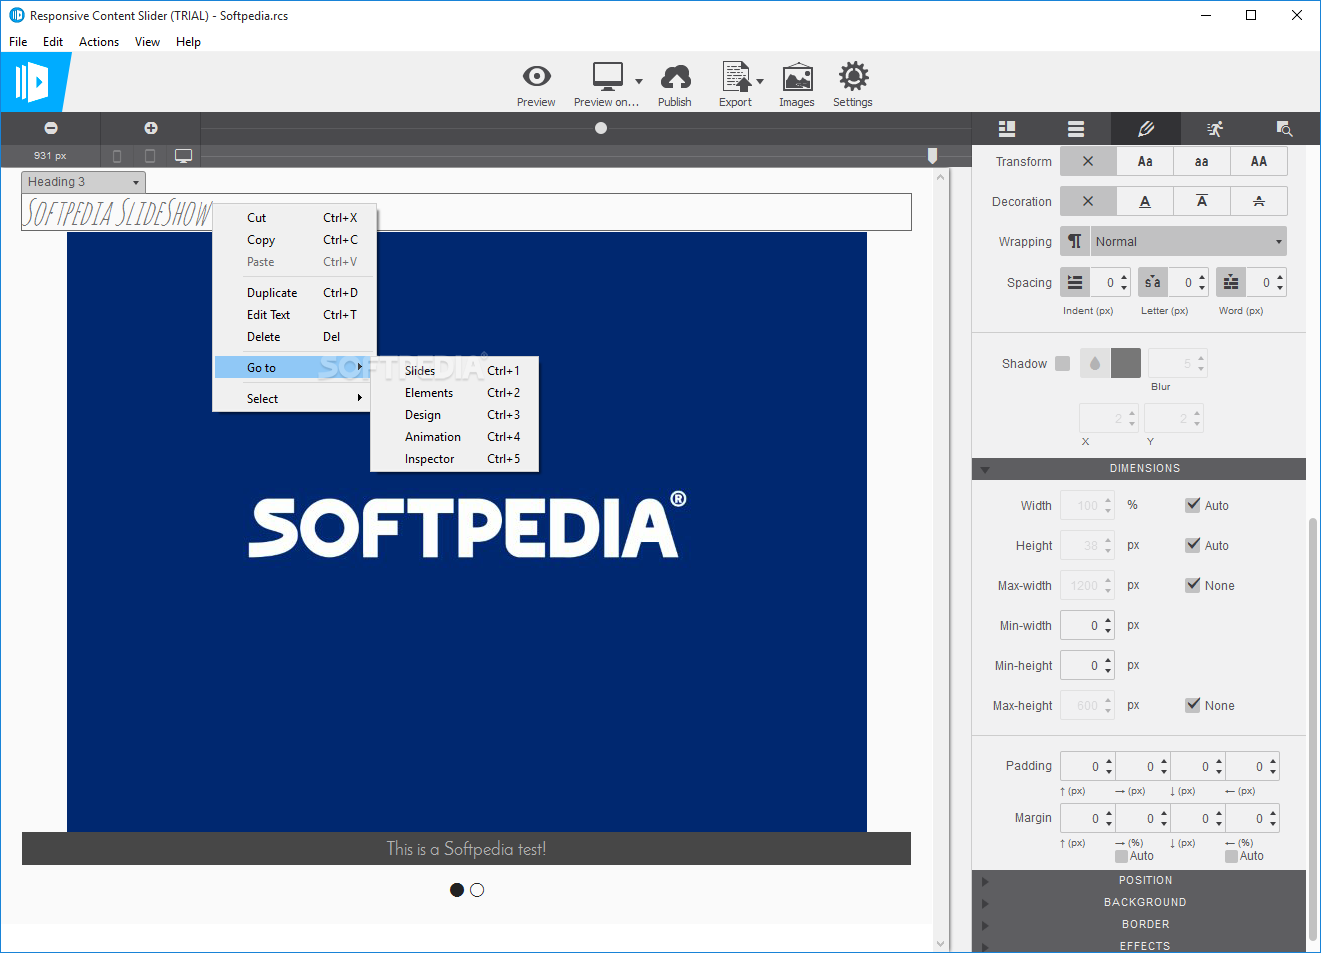The width and height of the screenshot is (1321, 953).
Task: Set Transform to capitalize Aa
Action: (1145, 161)
